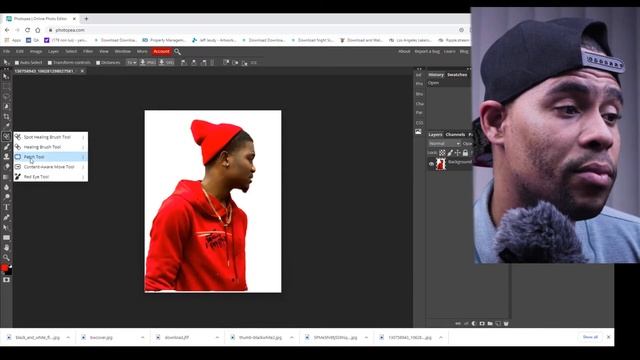Expand download.jfif download item arrow
The width and height of the screenshot is (640, 360).
(x=217, y=338)
